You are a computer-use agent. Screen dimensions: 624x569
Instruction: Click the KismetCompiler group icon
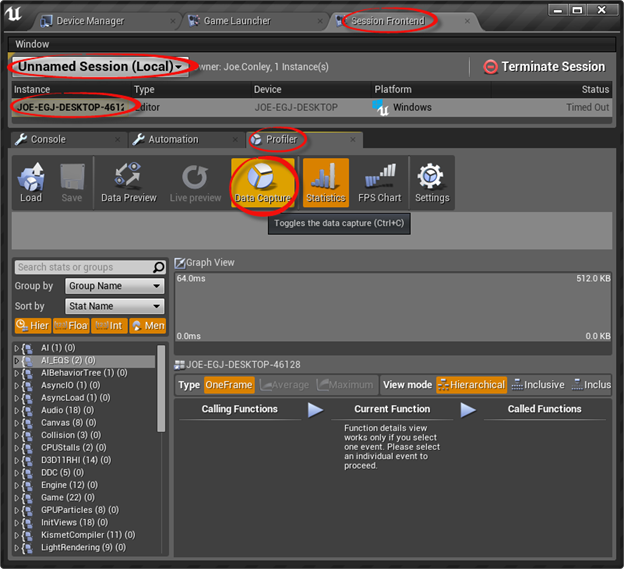pos(27,535)
